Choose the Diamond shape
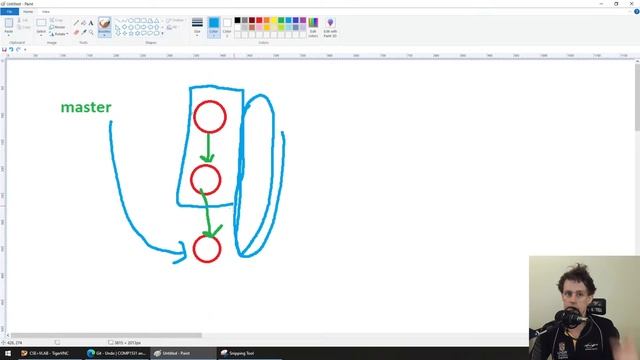Screen dimensions: 640x360 tap(124, 27)
